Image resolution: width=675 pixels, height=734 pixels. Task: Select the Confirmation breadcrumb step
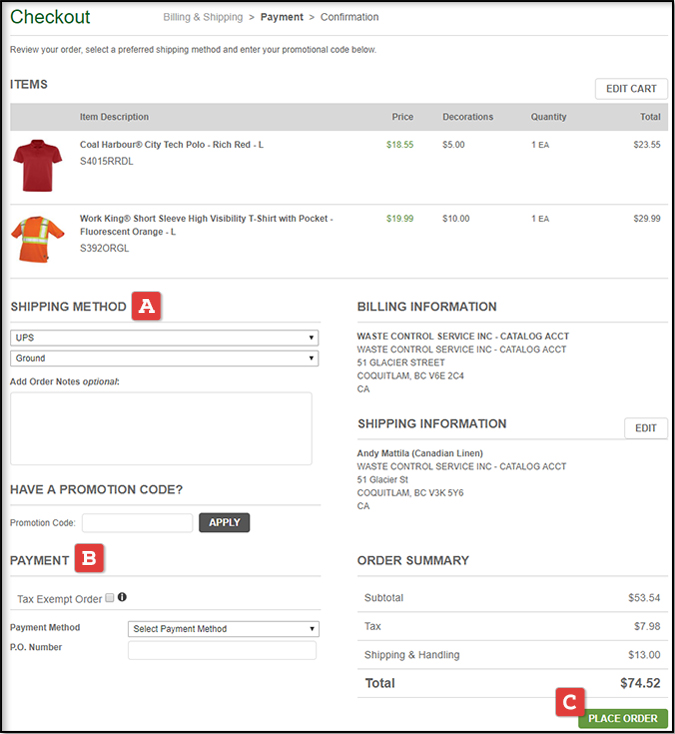tap(350, 17)
